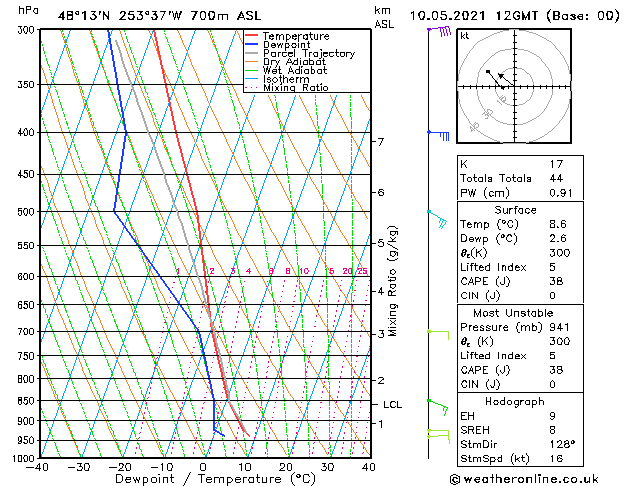Click the storm motion arrow on the hodograph
Screen dimensions: 629x486
coord(505,79)
